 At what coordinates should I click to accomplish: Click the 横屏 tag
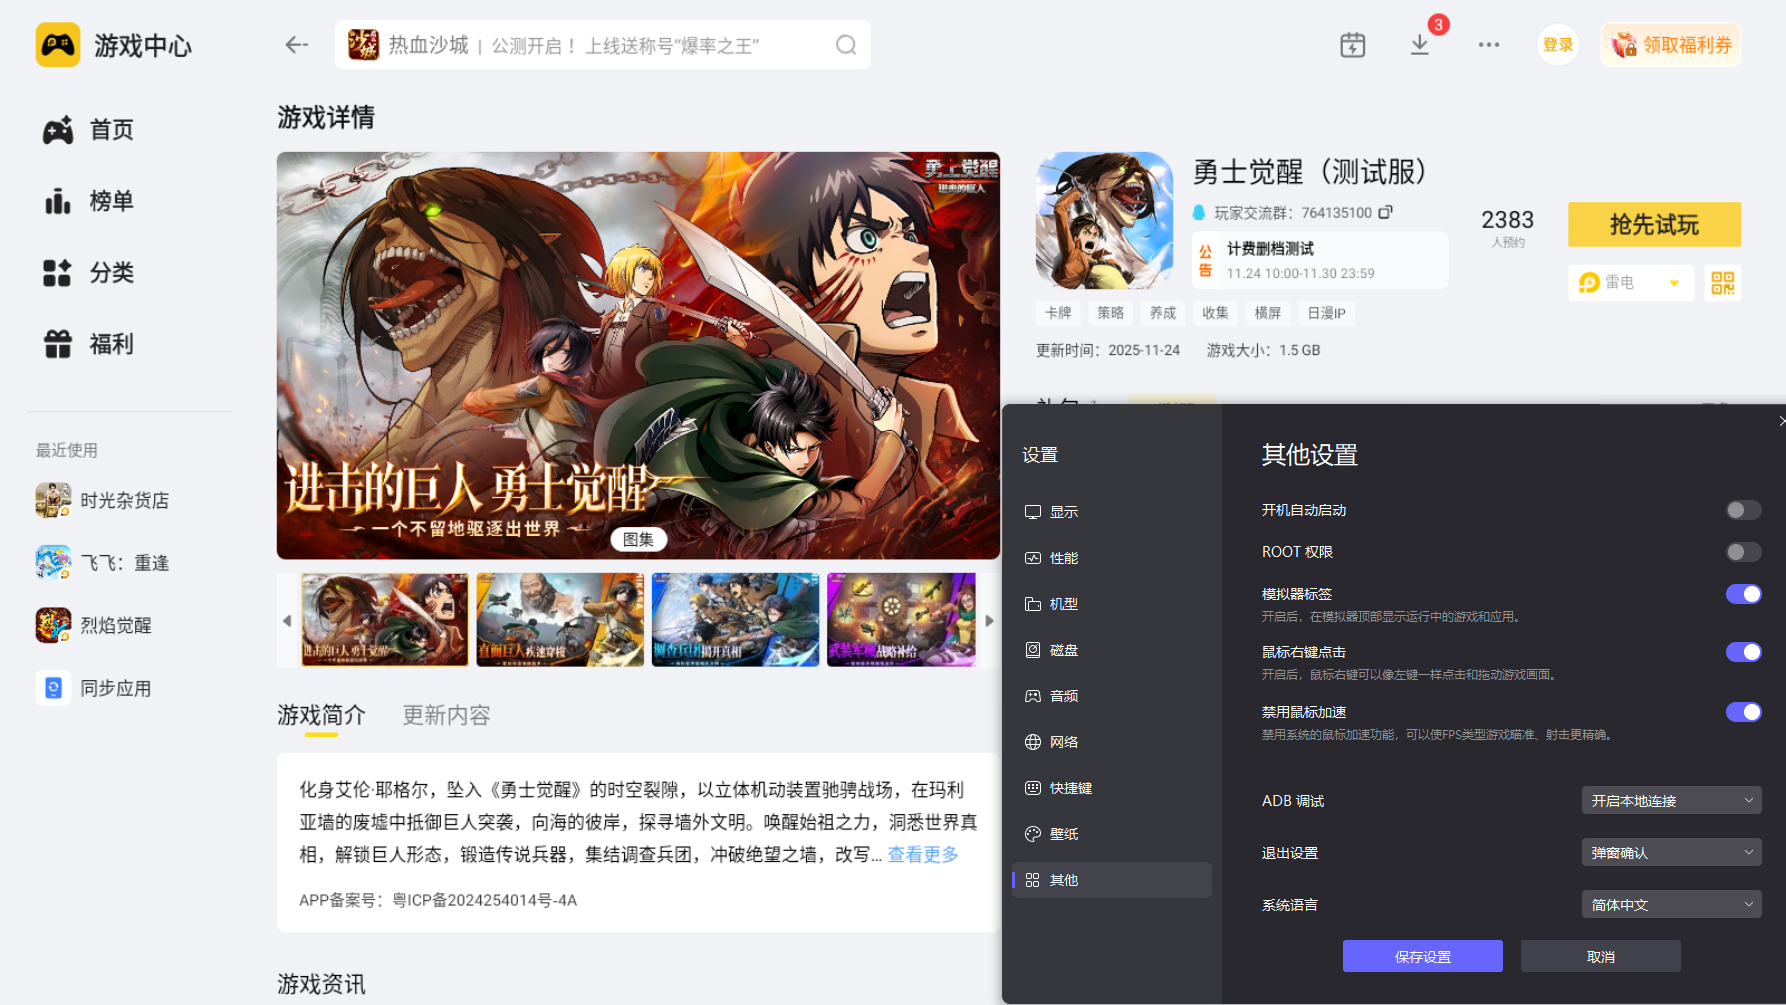click(x=1268, y=313)
